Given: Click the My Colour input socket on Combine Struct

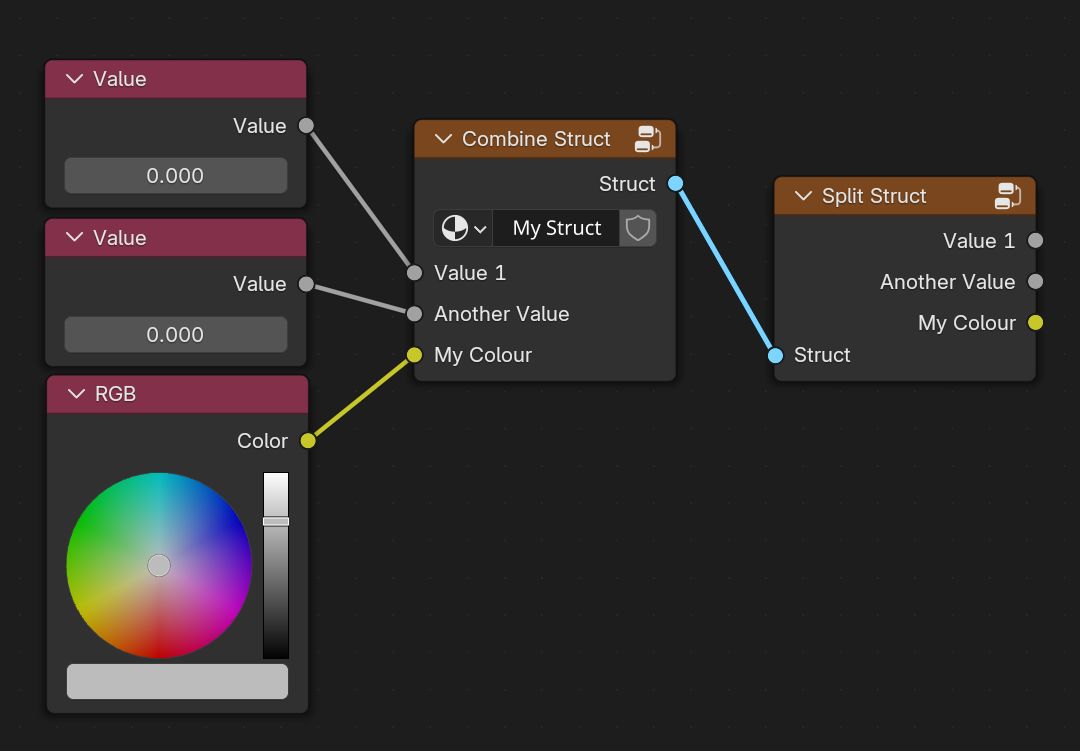Looking at the screenshot, I should [x=414, y=355].
